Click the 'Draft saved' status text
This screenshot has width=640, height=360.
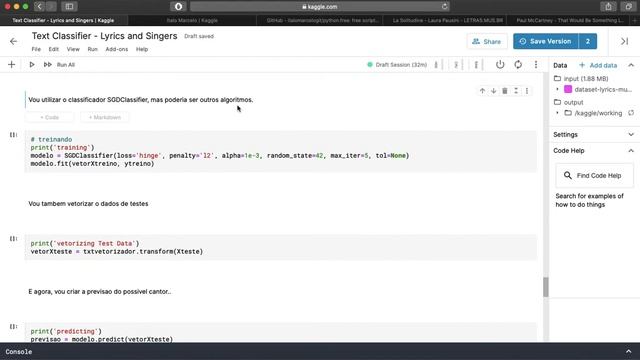pos(199,36)
